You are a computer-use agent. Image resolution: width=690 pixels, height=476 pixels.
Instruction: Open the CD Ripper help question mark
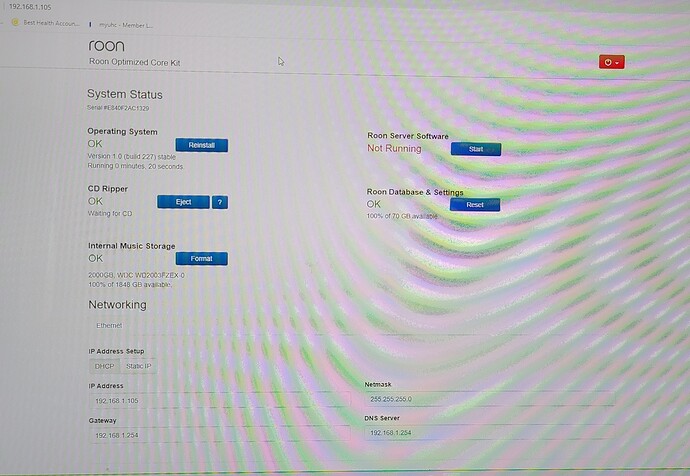tap(220, 202)
